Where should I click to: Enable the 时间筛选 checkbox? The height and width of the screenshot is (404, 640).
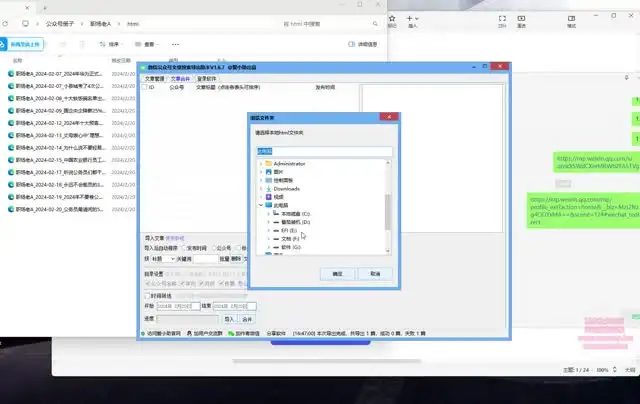pyautogui.click(x=148, y=296)
